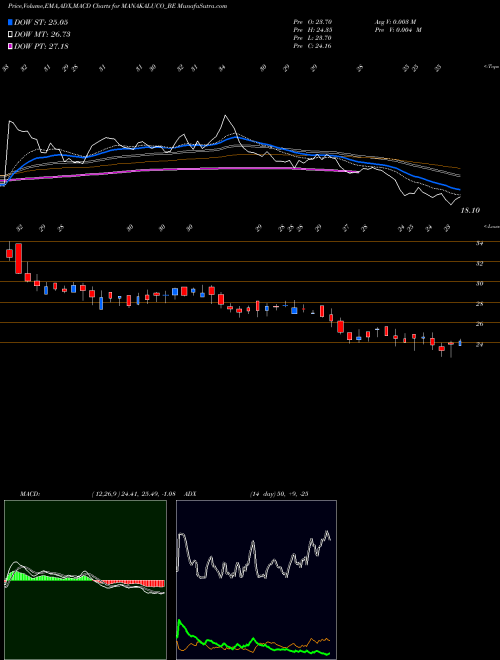Click the MANAKALUCO_BE chart title text
This screenshot has width=500, height=660.
pyautogui.click(x=117, y=6)
